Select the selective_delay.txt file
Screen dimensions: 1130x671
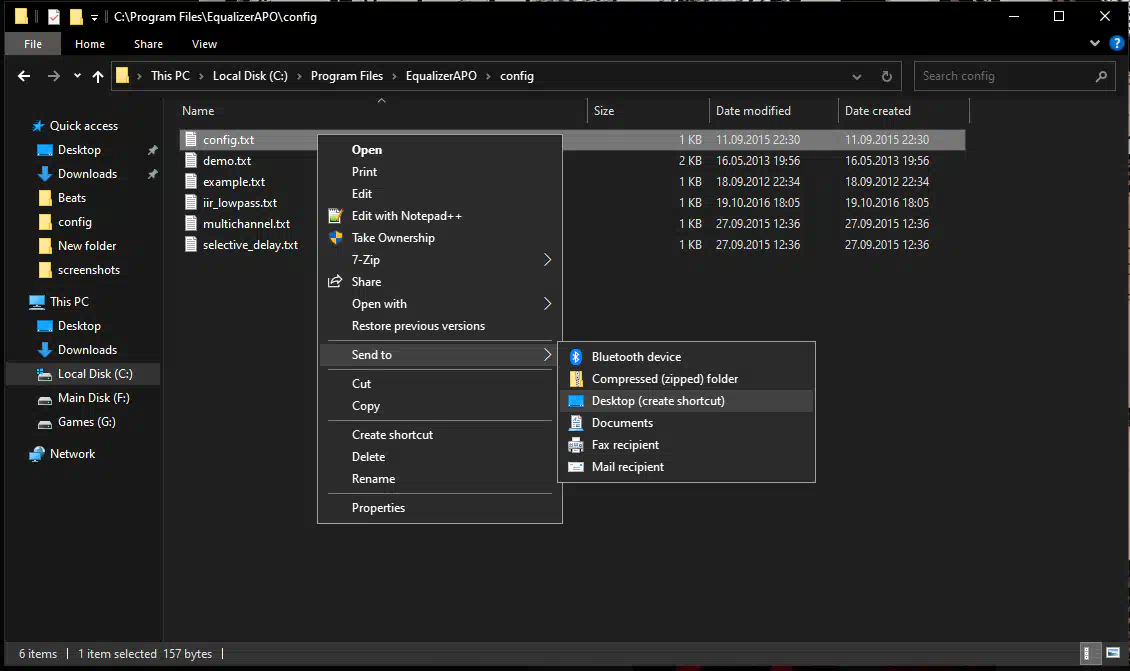572,245
